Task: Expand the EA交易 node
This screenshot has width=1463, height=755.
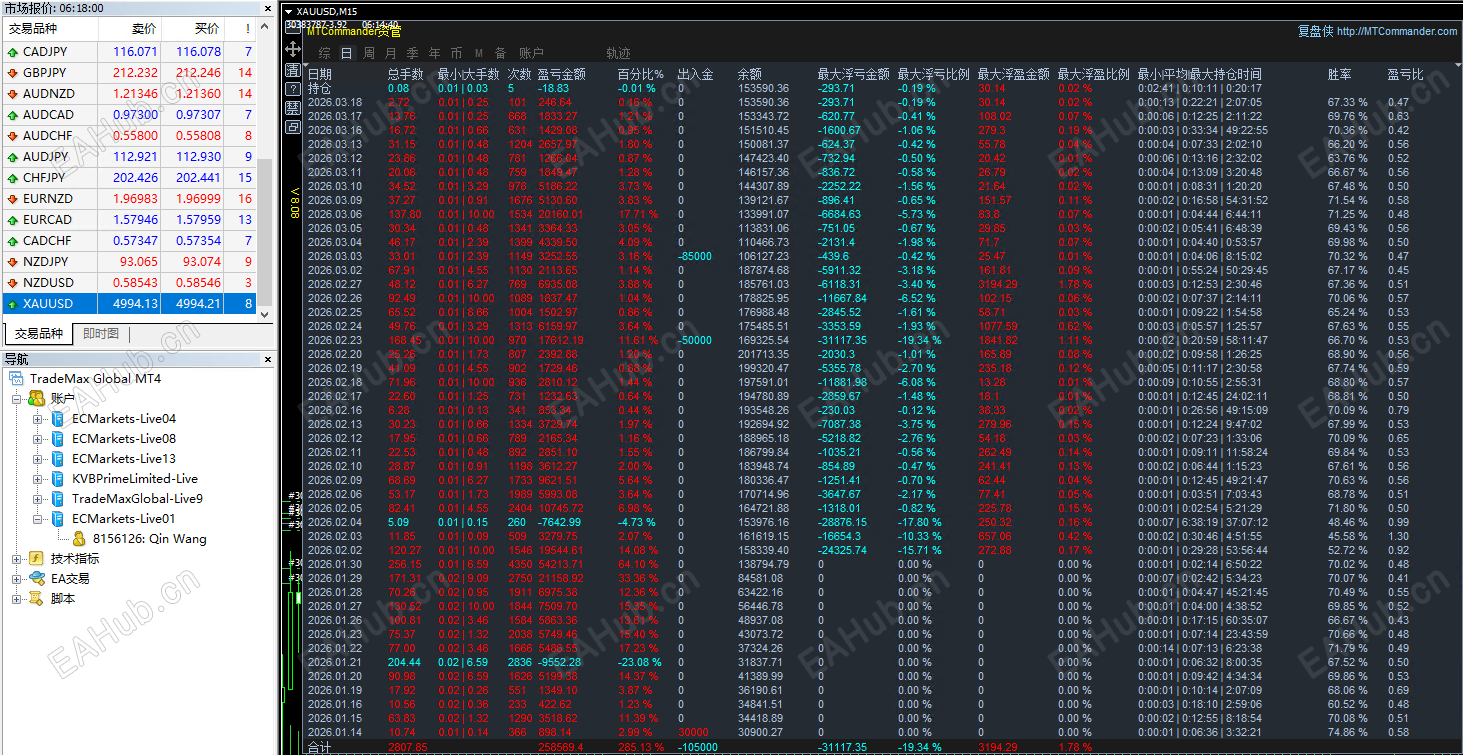Action: pos(17,579)
